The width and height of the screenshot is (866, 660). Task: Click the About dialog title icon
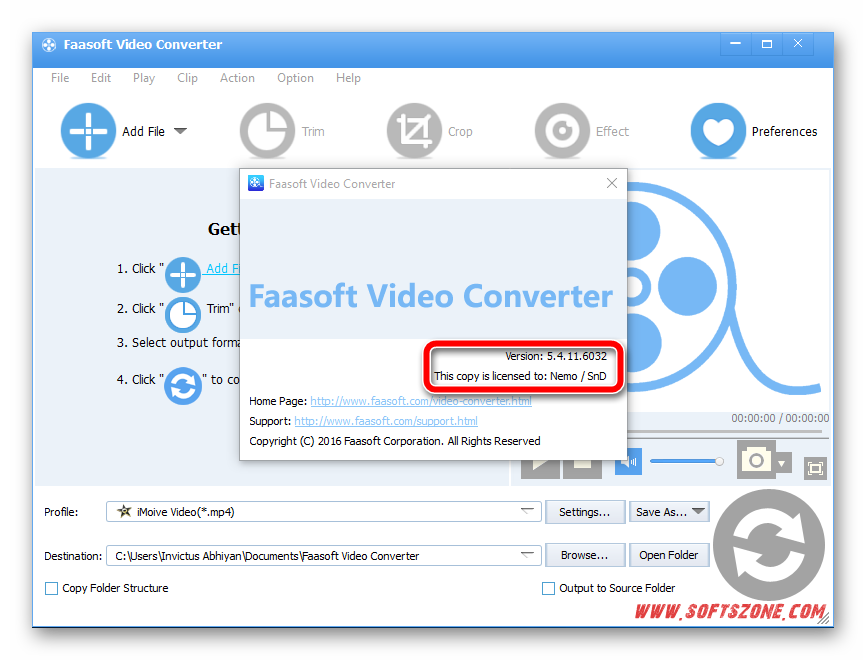(256, 183)
